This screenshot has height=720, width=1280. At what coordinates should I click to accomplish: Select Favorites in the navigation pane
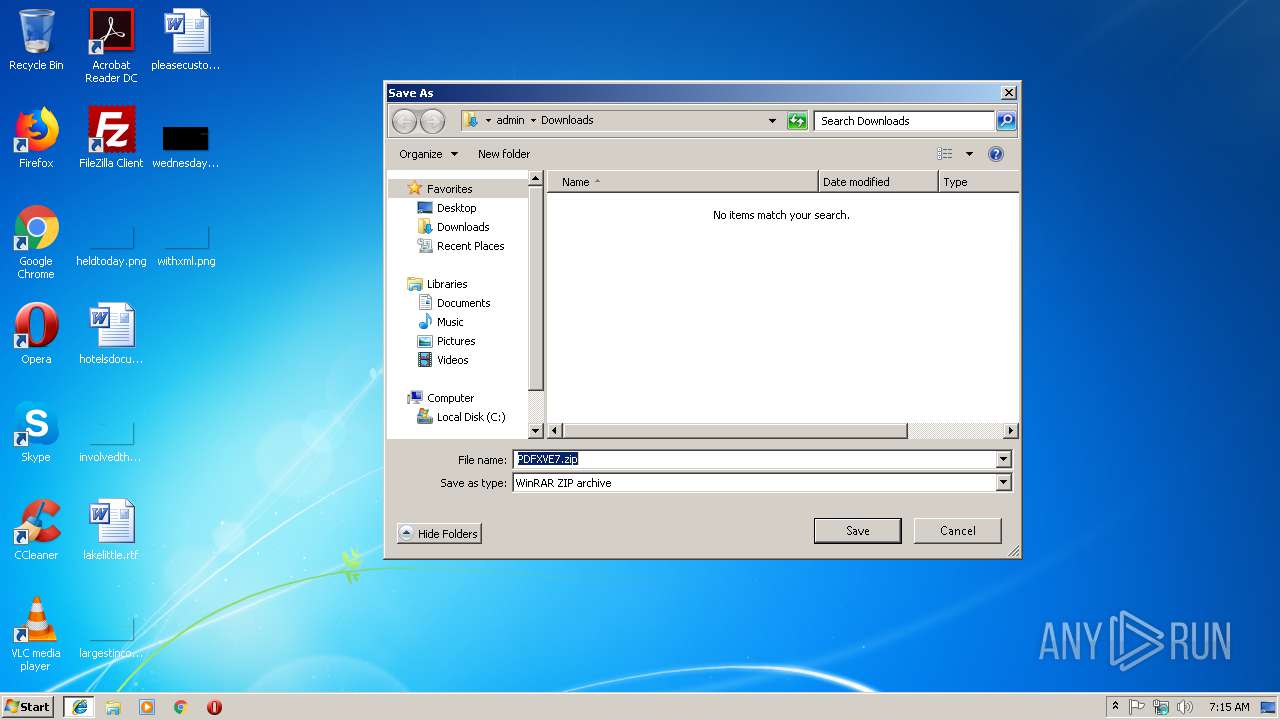[x=449, y=189]
